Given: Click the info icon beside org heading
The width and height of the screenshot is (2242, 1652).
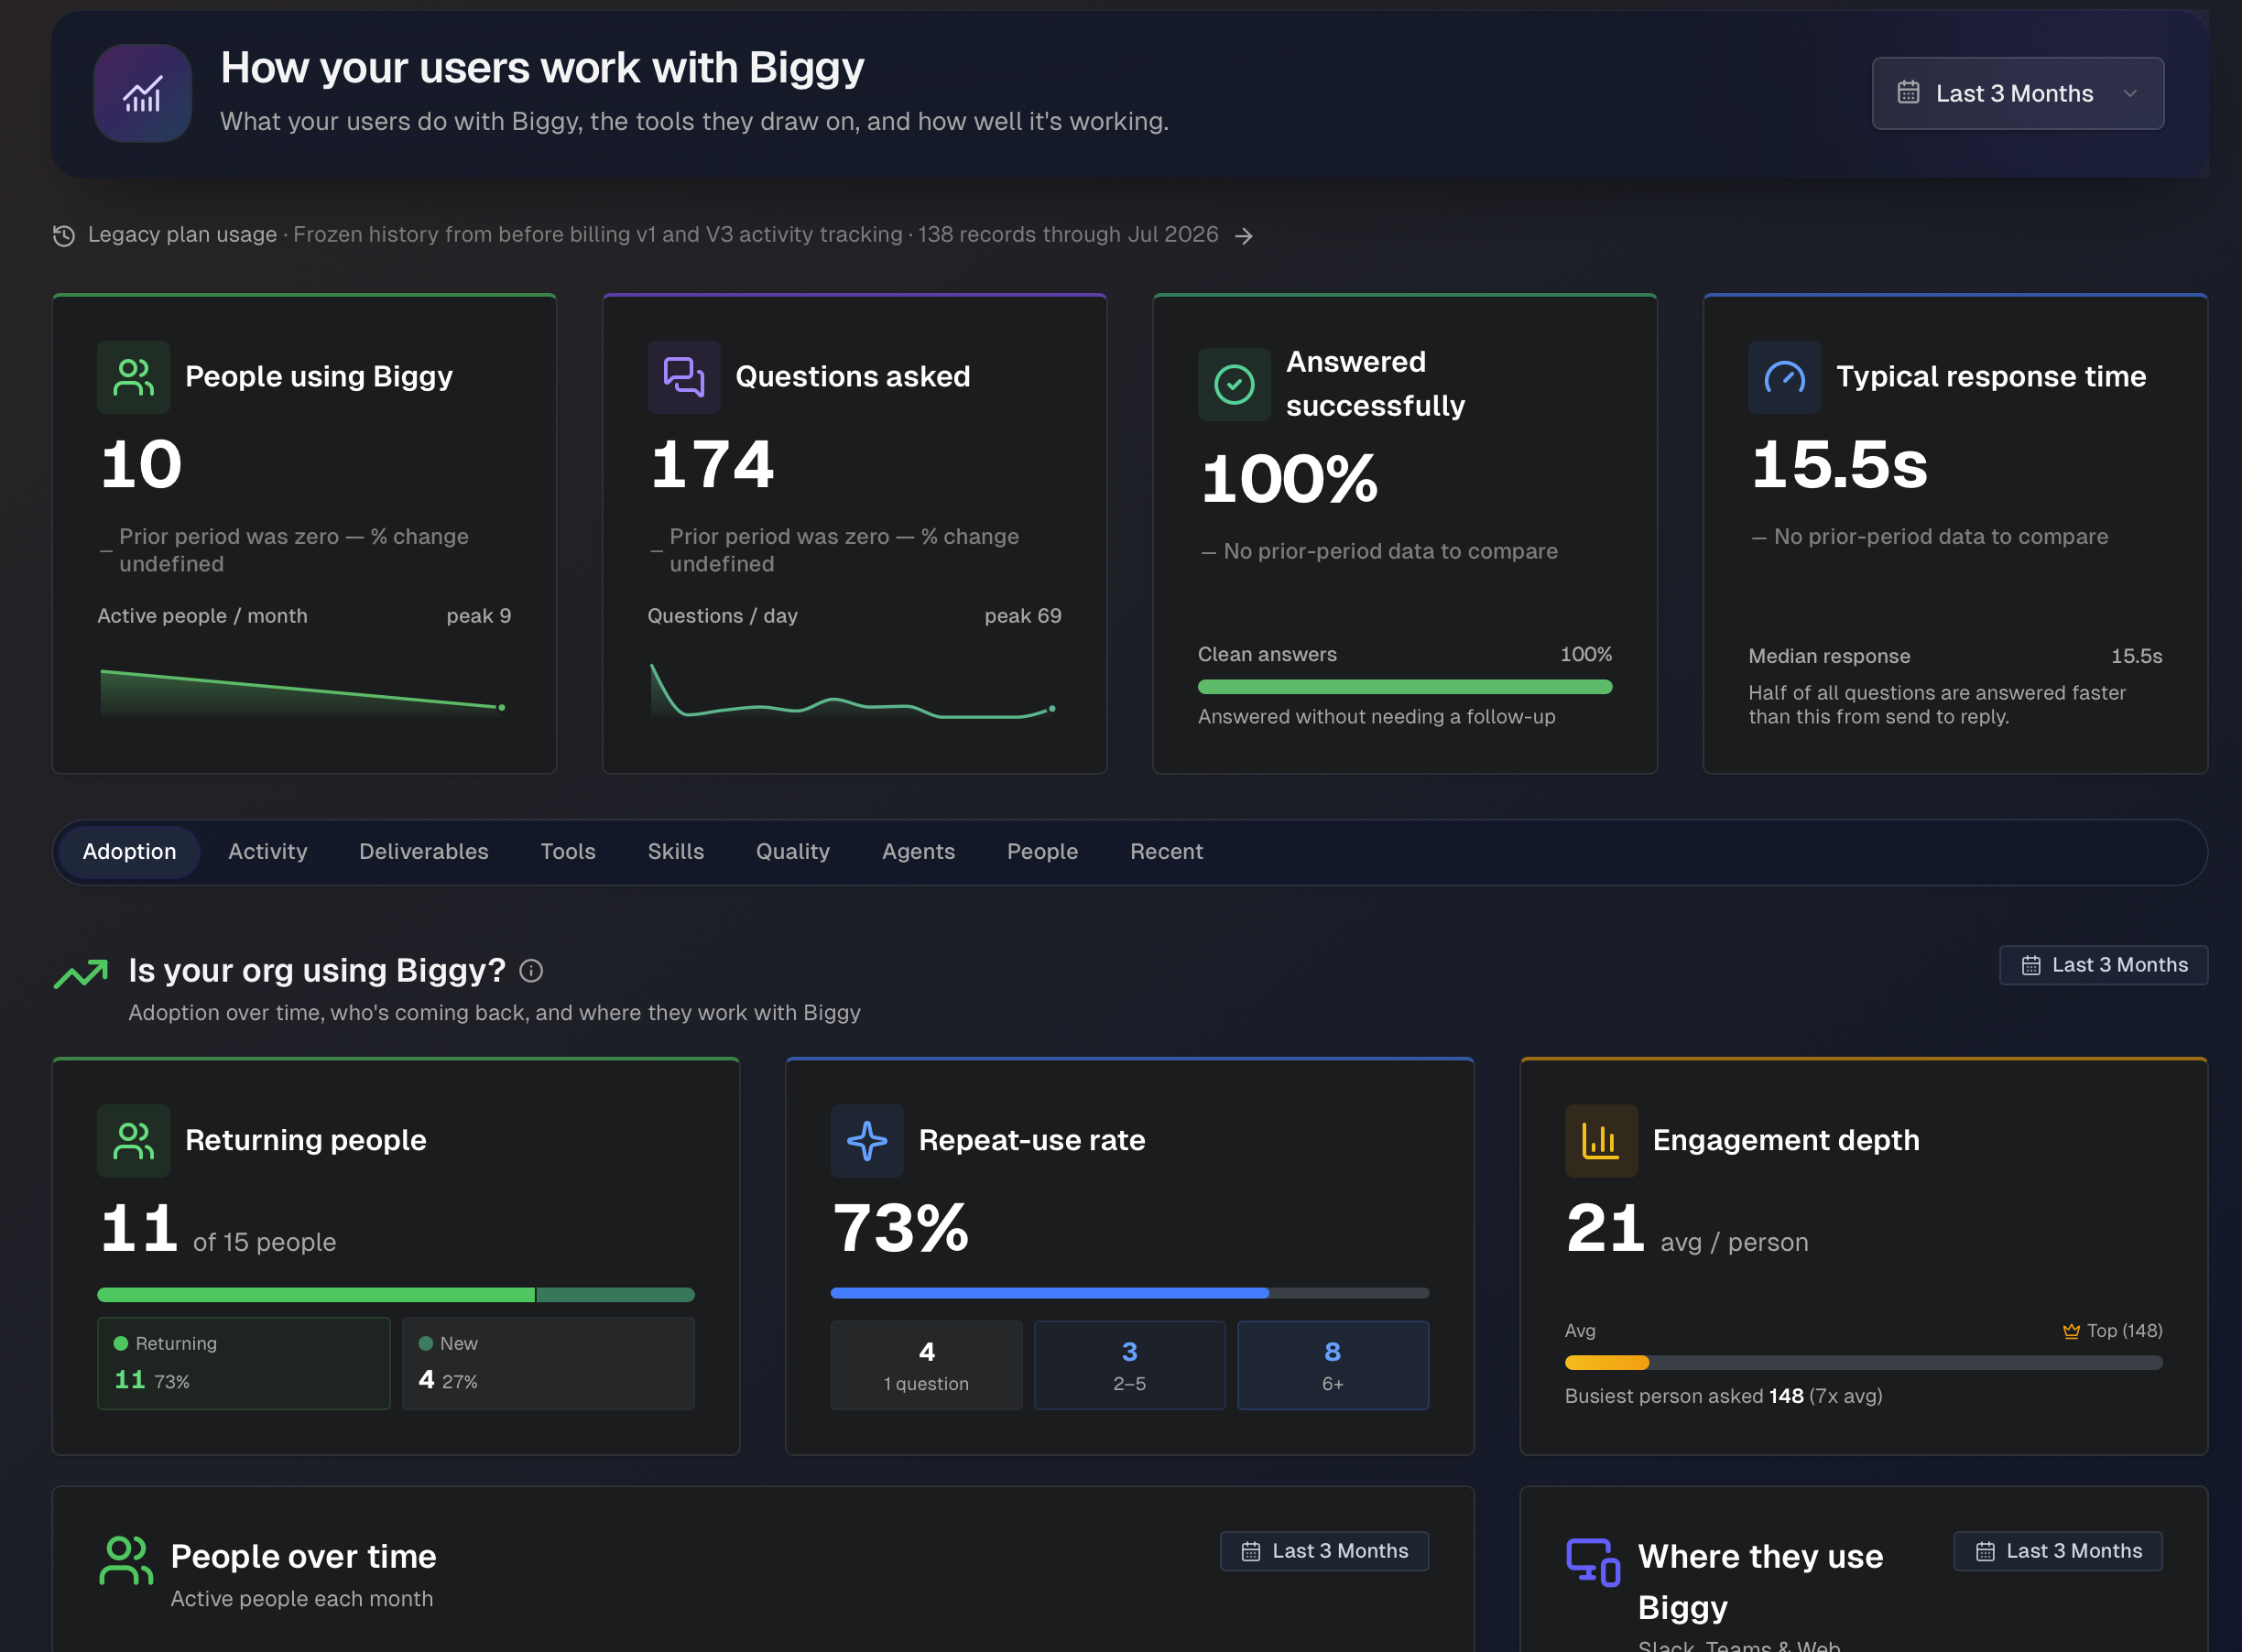Looking at the screenshot, I should (x=531, y=971).
